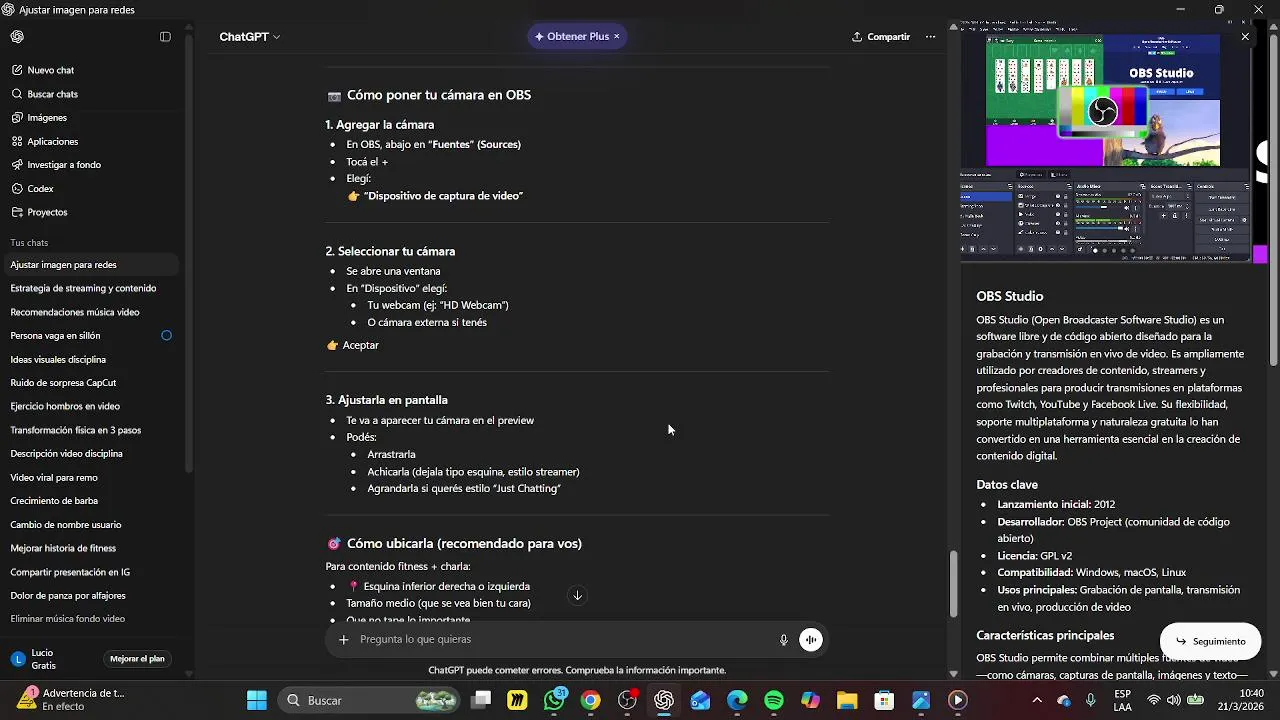This screenshot has width=1280, height=720.
Task: Open the three-dot menu next to Compartir
Action: click(930, 37)
